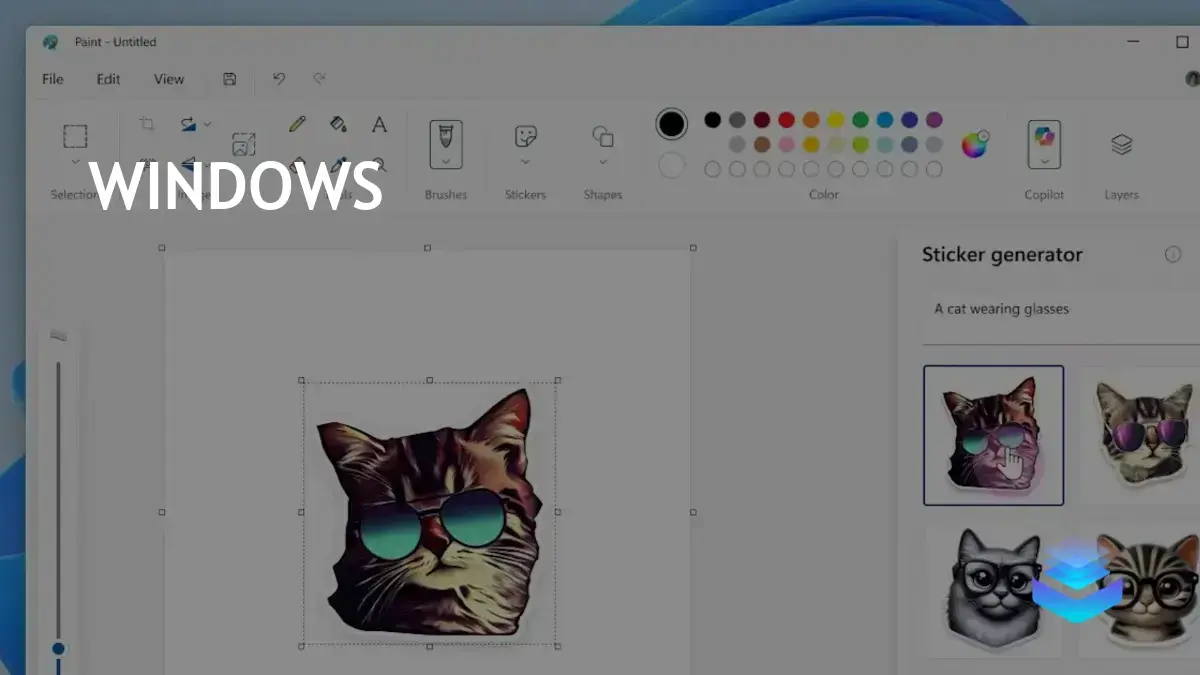Open the Shapes dropdown
This screenshot has height=675, width=1200.
(602, 160)
